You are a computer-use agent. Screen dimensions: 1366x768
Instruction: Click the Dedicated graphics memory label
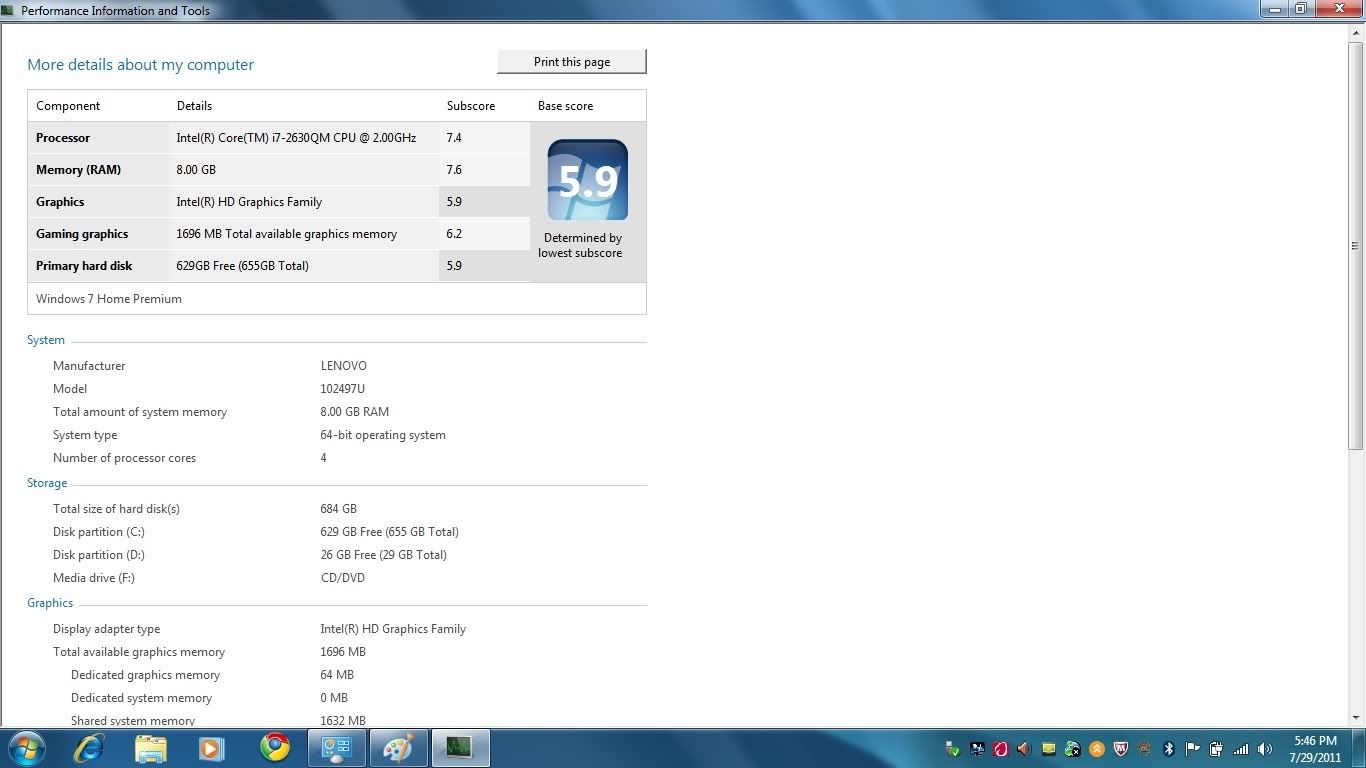tap(145, 675)
